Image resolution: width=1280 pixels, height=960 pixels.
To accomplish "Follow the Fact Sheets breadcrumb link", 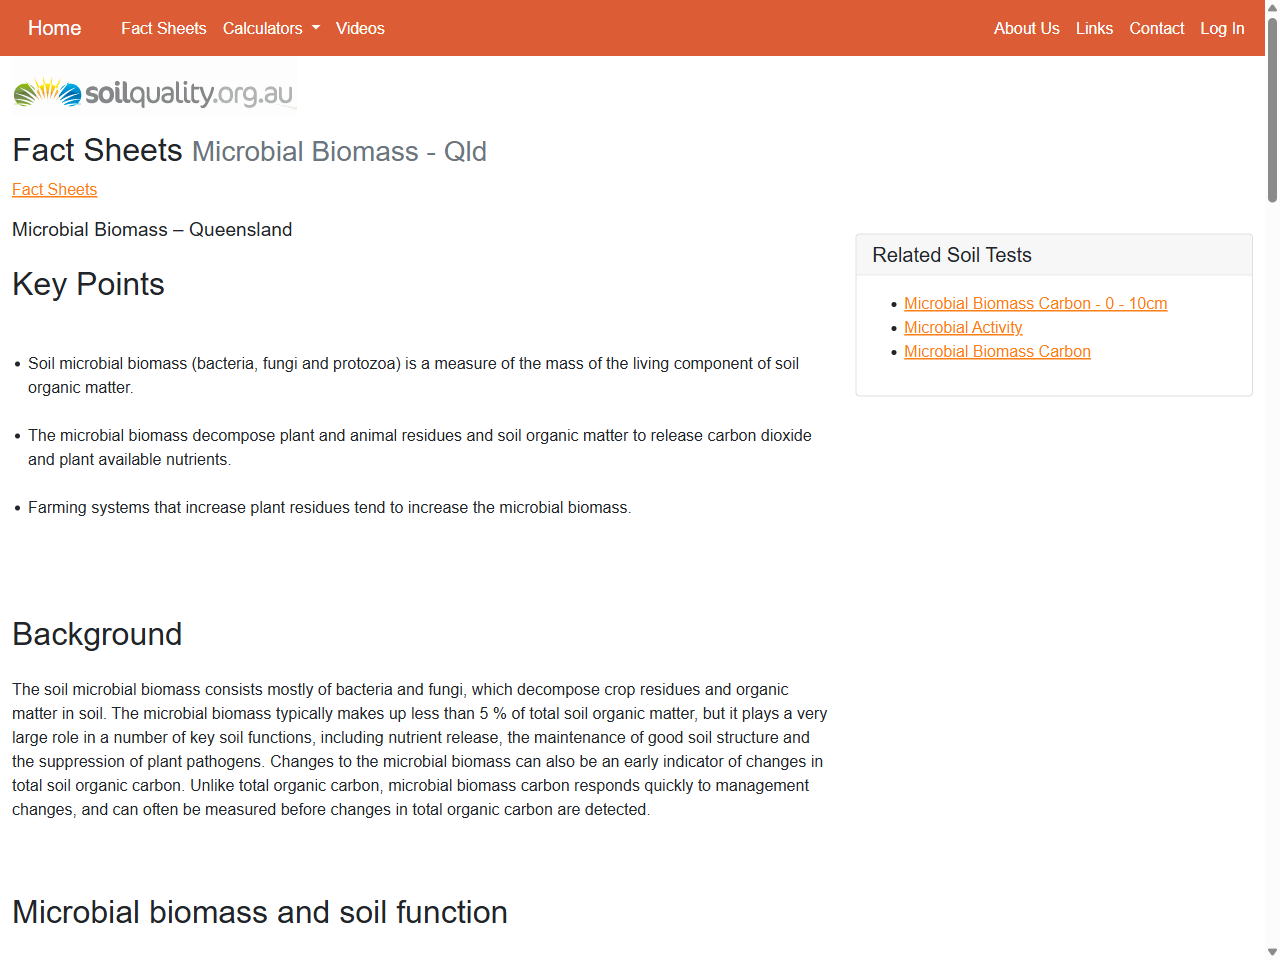I will pyautogui.click(x=54, y=189).
